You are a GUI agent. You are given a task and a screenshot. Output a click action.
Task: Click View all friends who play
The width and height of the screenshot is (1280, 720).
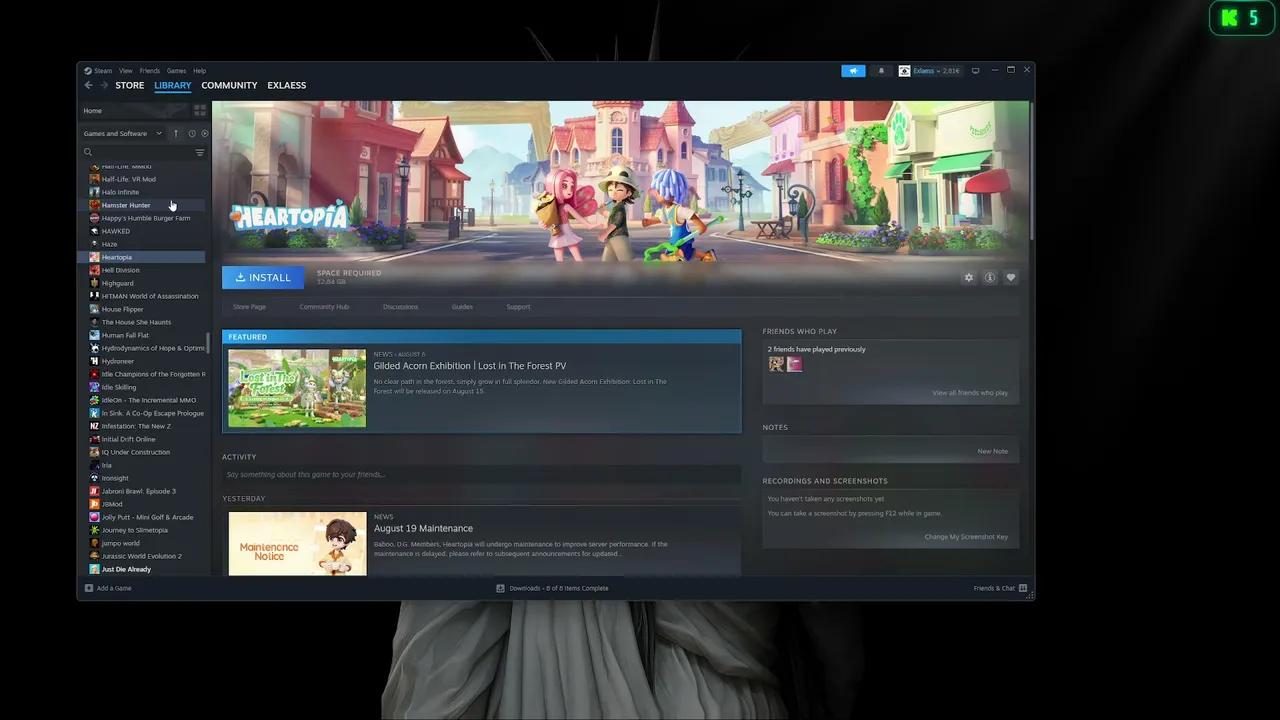(x=970, y=393)
